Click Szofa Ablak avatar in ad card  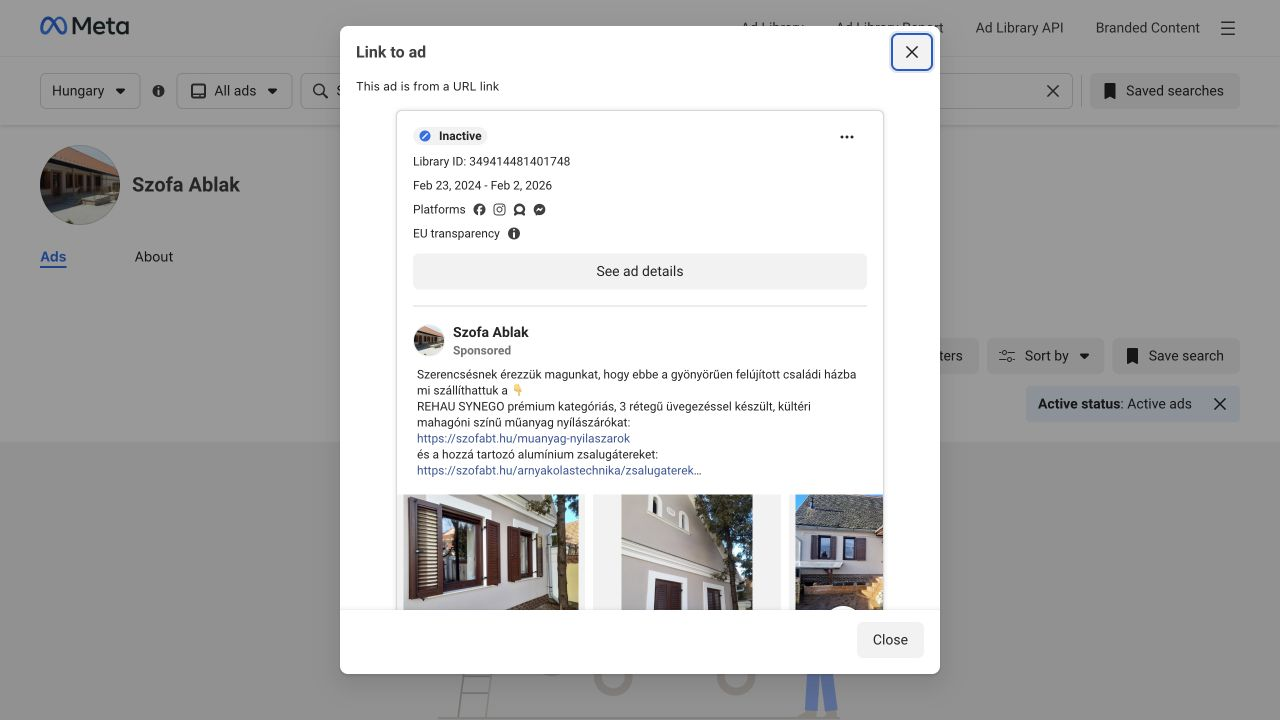[429, 340]
